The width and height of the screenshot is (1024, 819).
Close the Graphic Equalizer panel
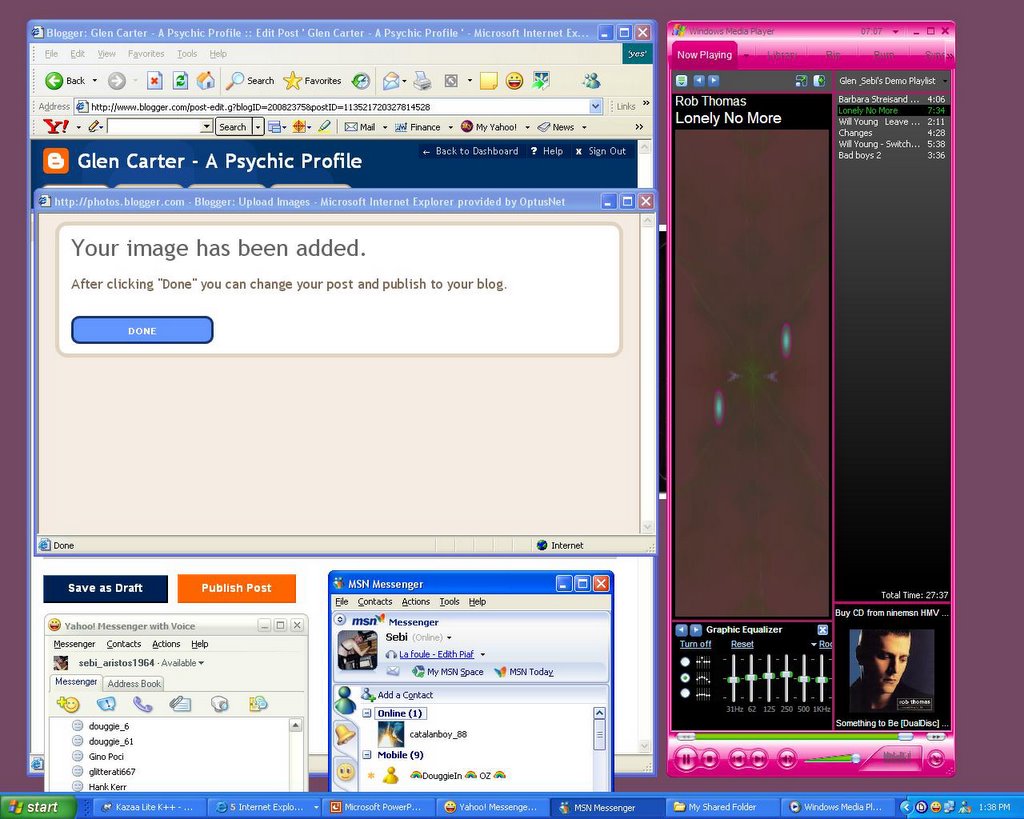pyautogui.click(x=823, y=630)
